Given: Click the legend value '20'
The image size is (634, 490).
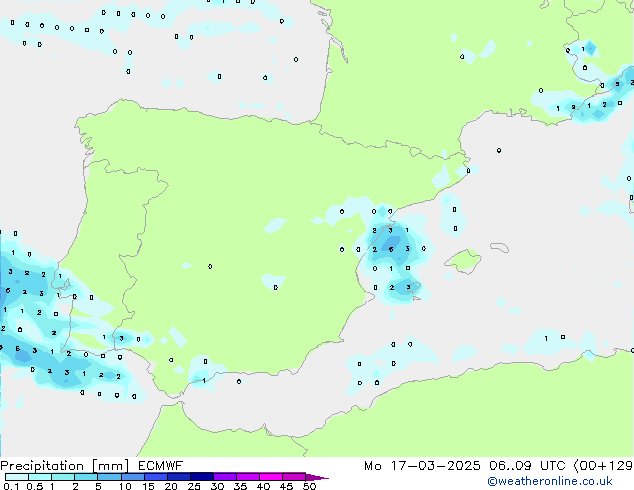Looking at the screenshot, I should click(171, 486).
